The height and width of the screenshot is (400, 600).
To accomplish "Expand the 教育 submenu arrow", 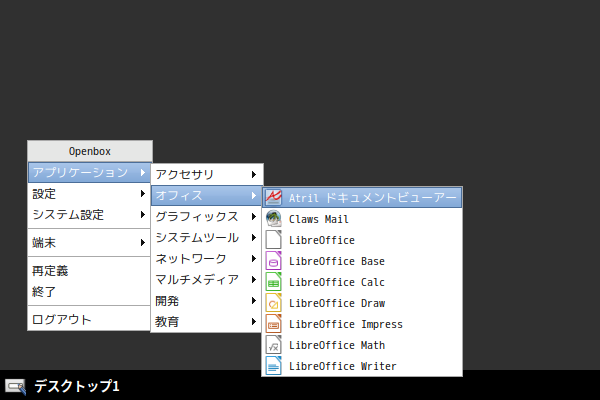I will click(x=254, y=322).
